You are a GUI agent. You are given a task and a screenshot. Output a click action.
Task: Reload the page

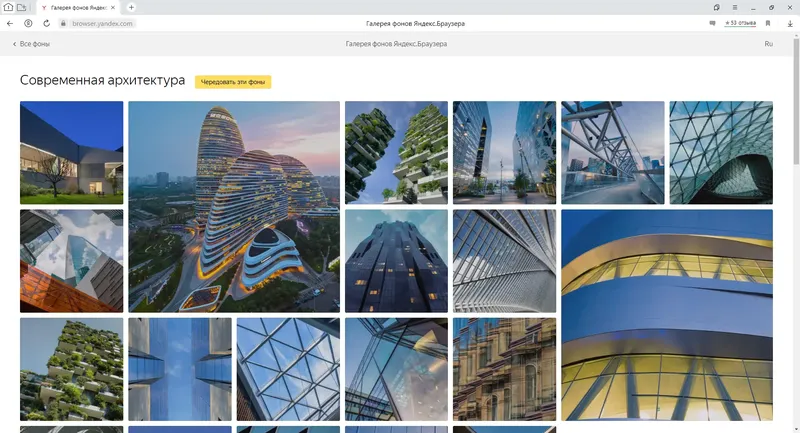pos(46,23)
